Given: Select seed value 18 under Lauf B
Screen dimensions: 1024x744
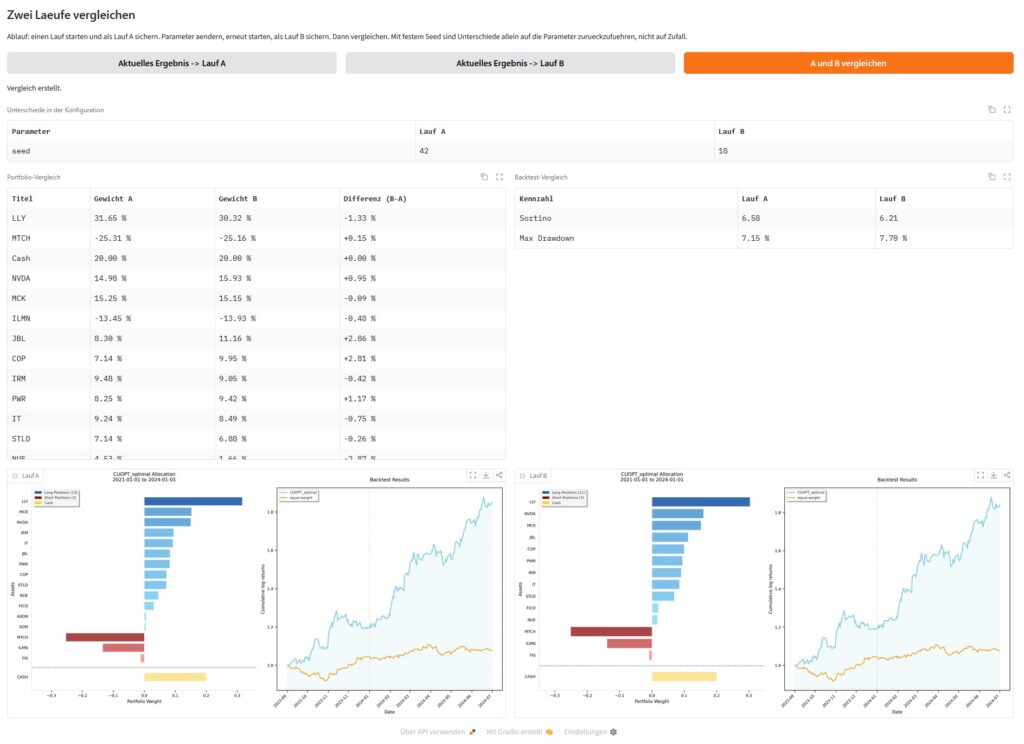Looking at the screenshot, I should pos(863,151).
